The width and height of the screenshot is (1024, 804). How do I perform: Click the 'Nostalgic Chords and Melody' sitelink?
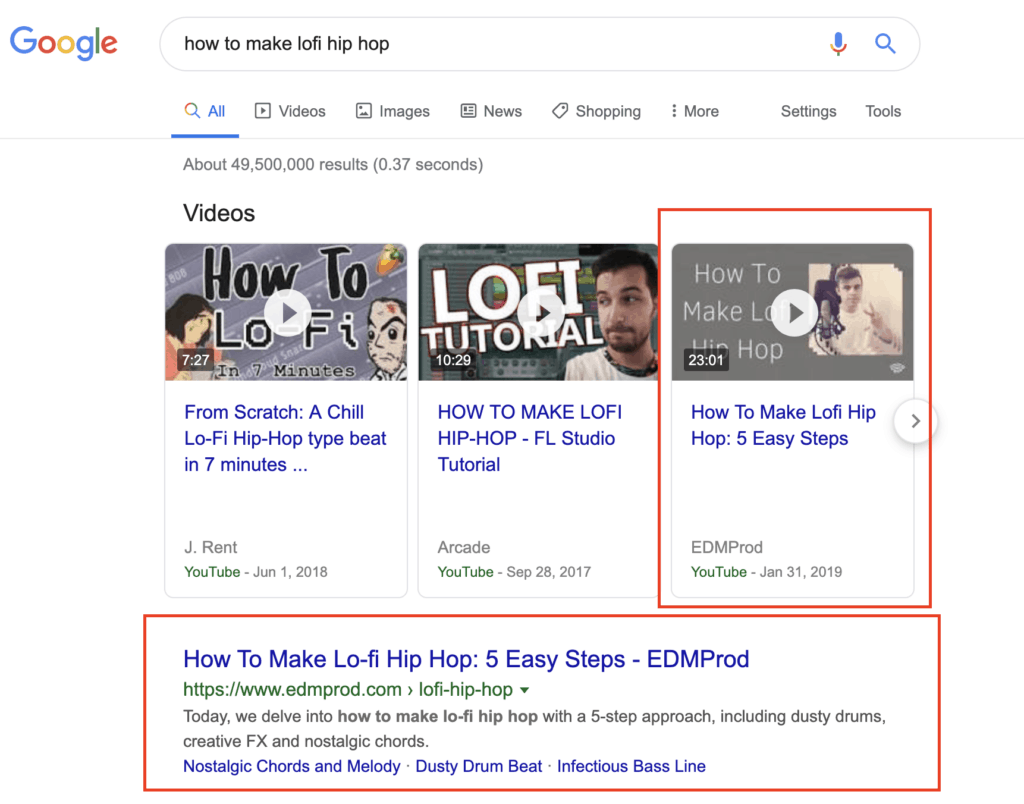click(292, 766)
